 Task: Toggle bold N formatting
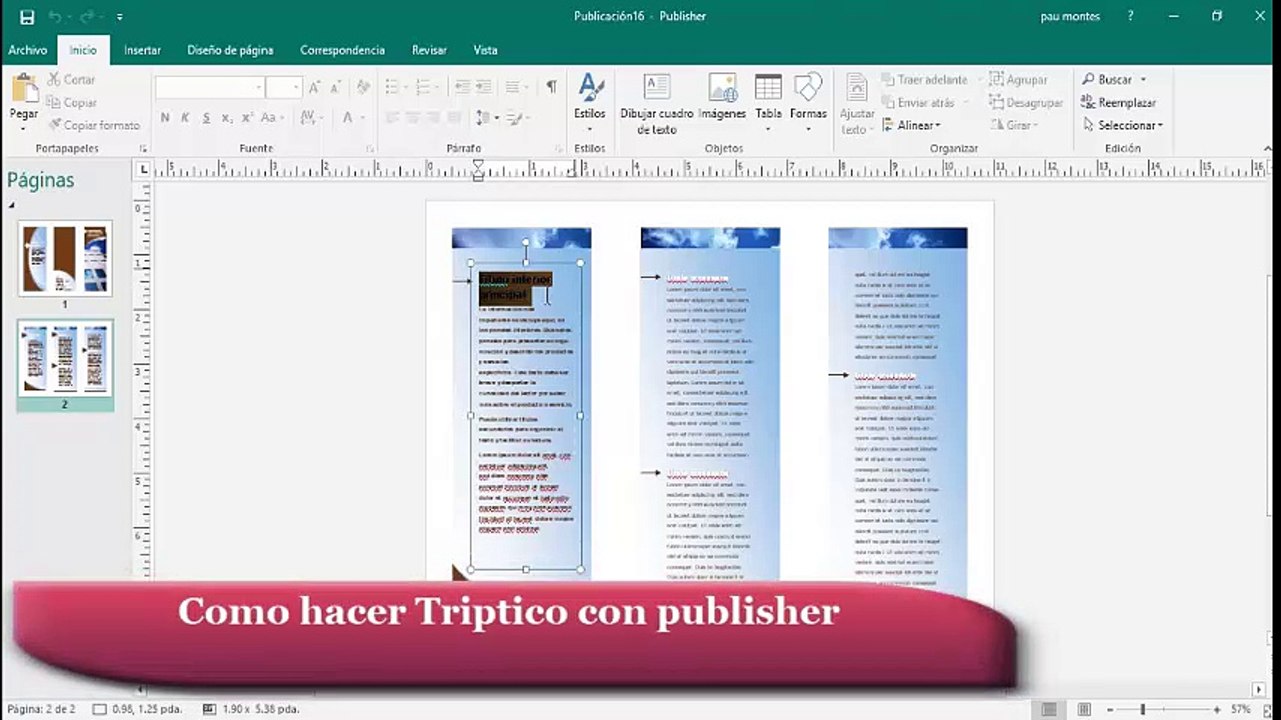tap(165, 117)
